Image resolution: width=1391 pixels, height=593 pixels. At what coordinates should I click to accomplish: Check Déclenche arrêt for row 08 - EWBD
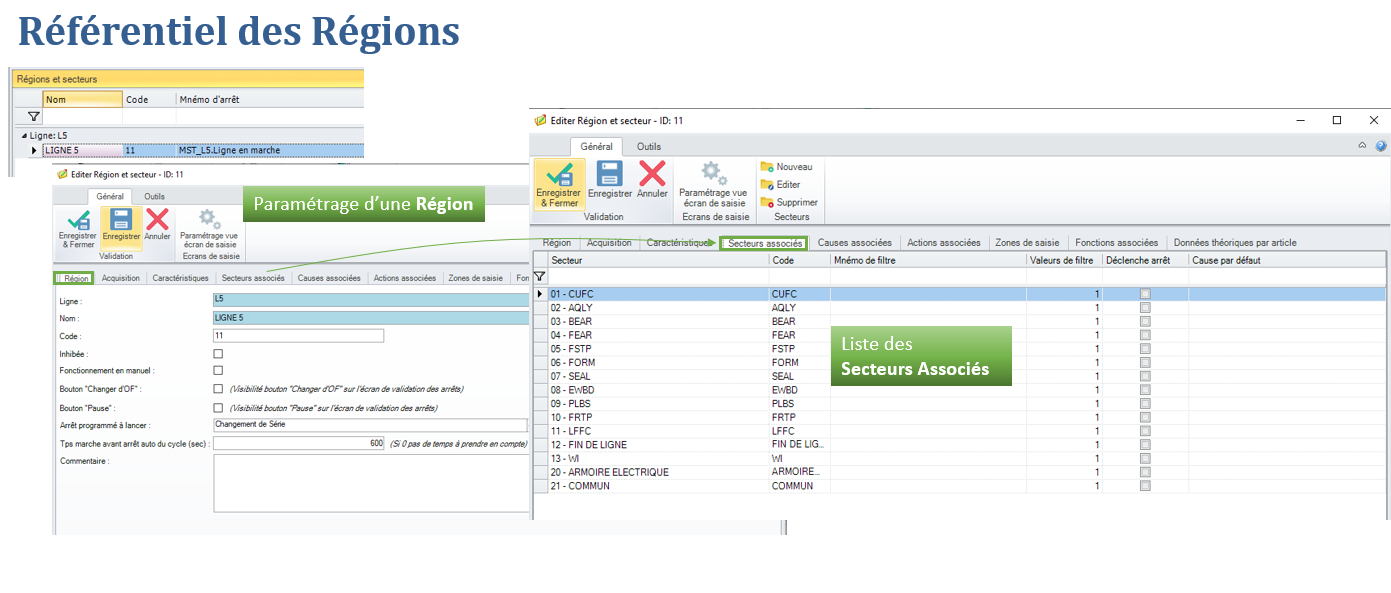coord(1145,390)
